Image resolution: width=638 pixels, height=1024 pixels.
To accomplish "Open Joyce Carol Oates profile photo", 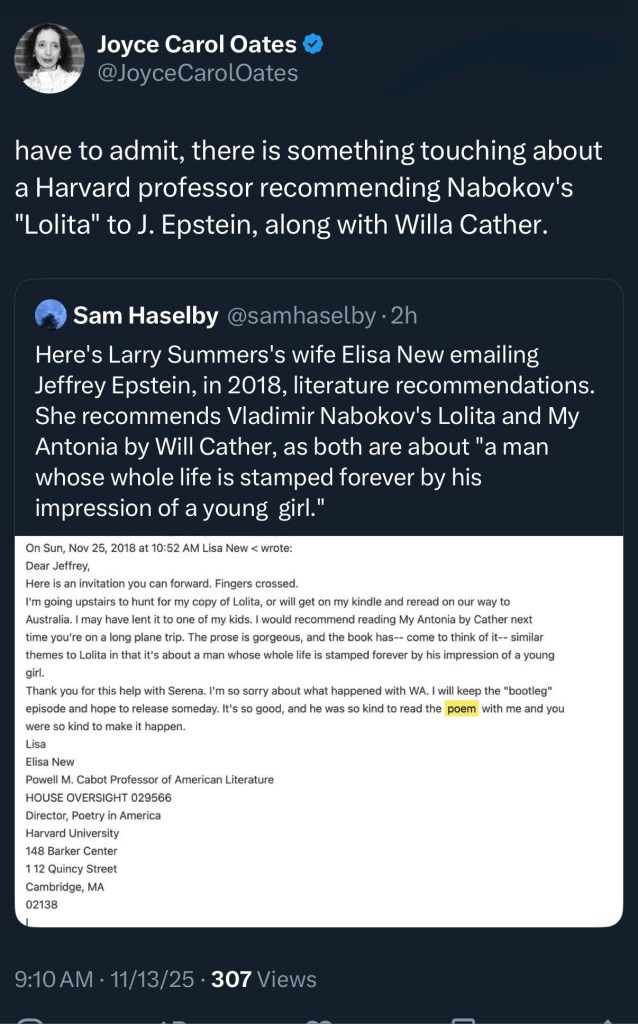I will pyautogui.click(x=48, y=57).
